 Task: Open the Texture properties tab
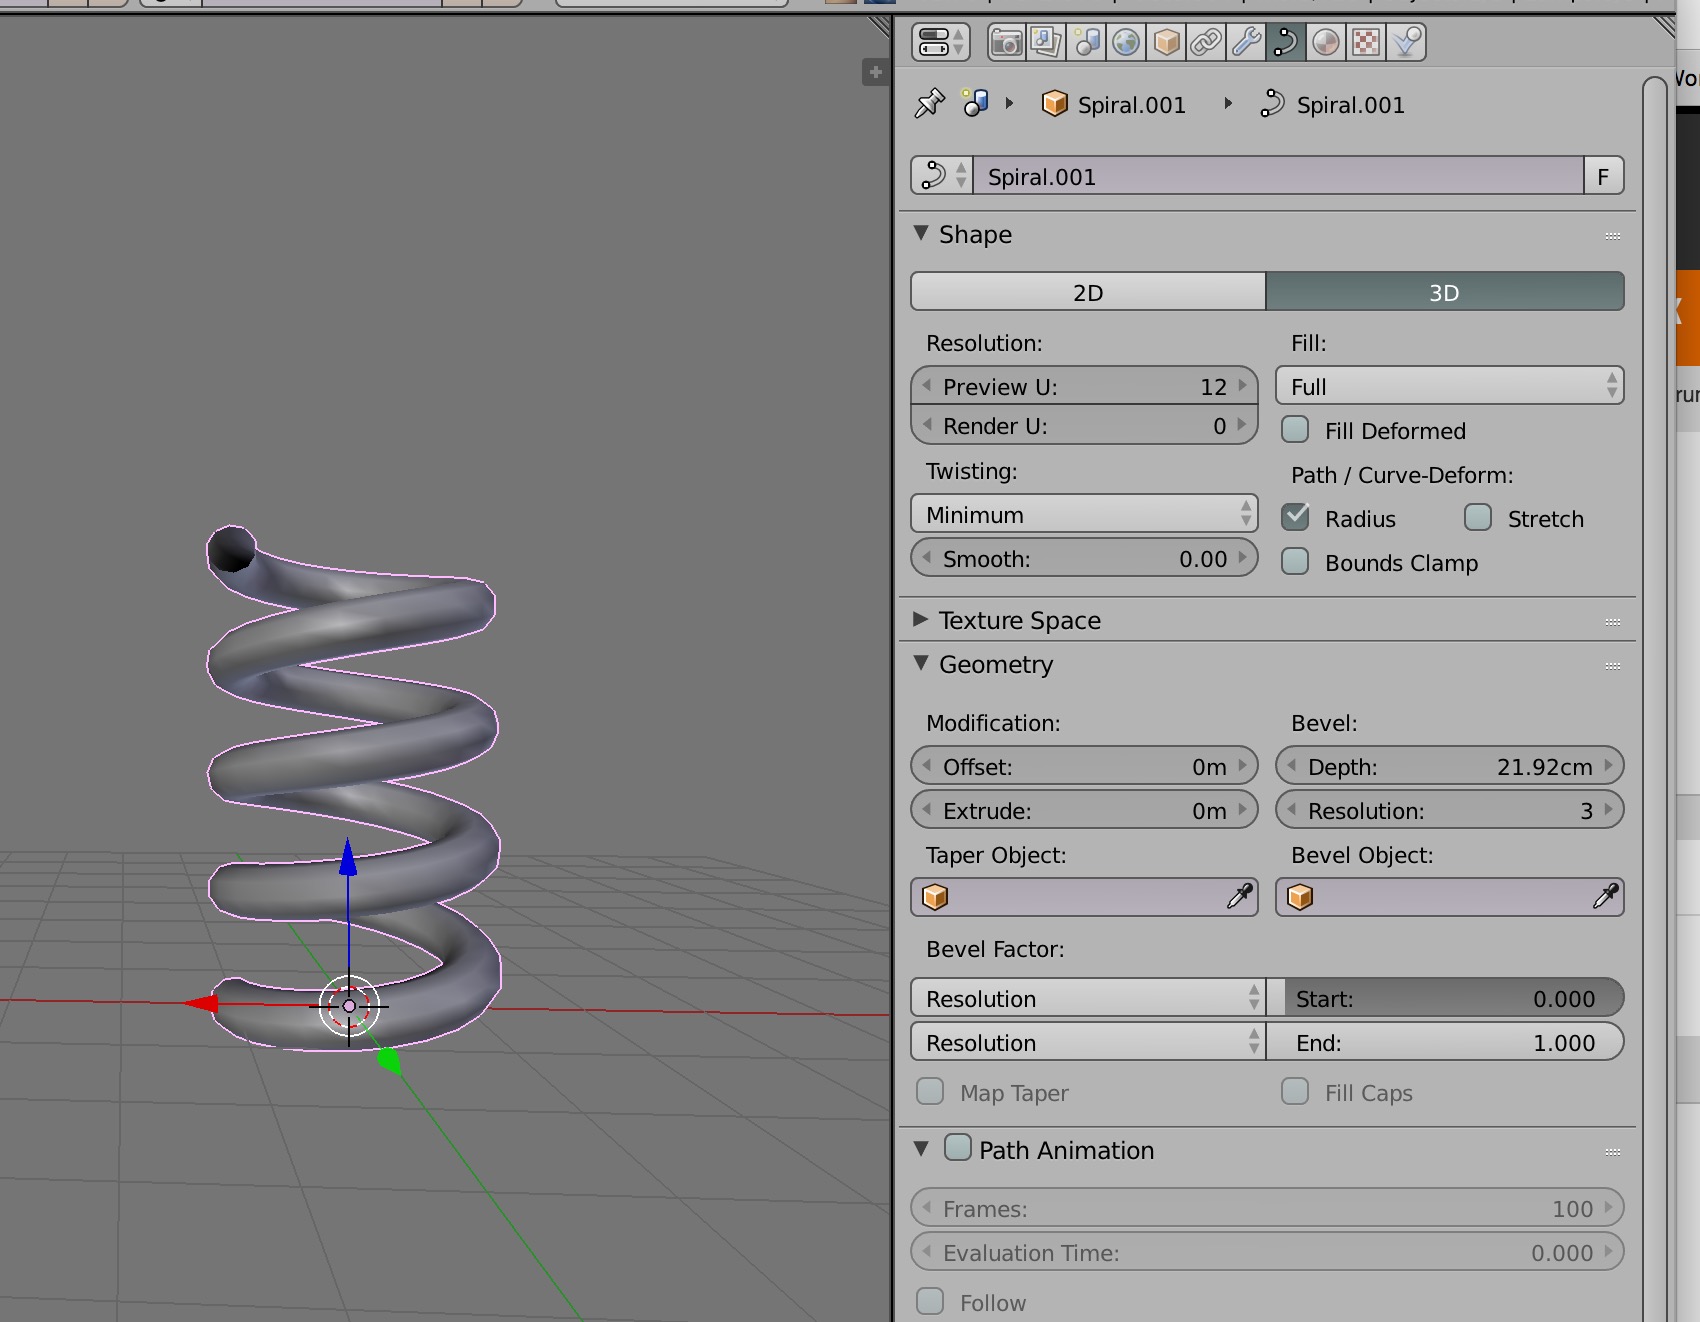tap(1366, 42)
